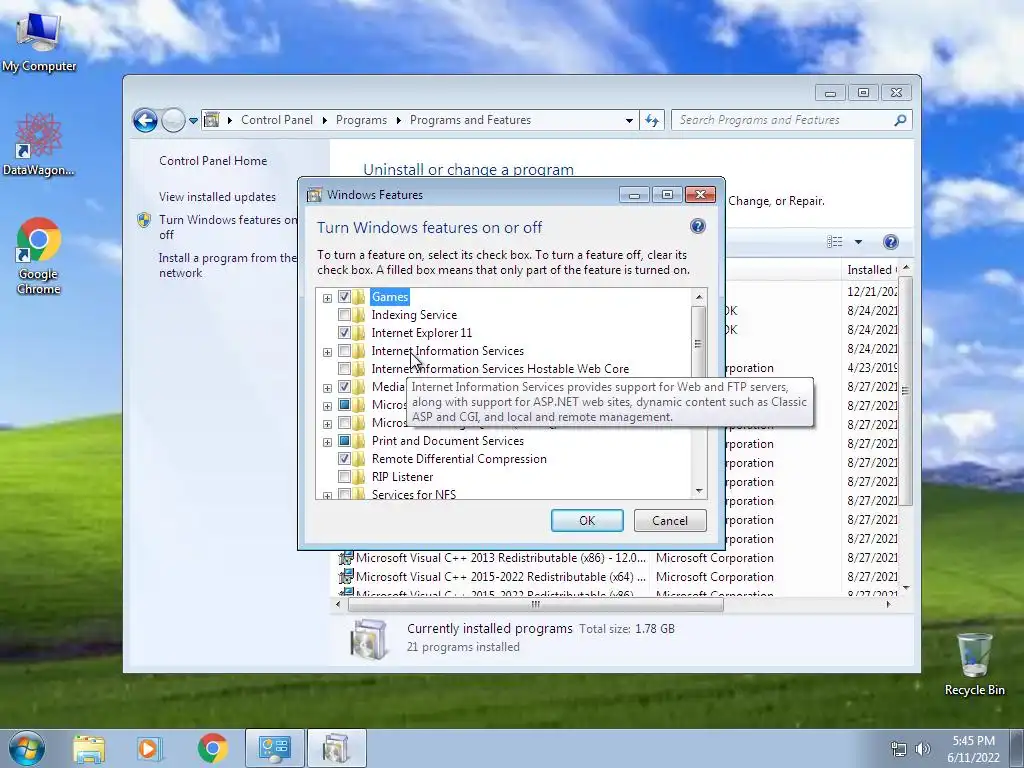Viewport: 1024px width, 768px height.
Task: Click program list horizontal scrollbar
Action: (x=536, y=605)
